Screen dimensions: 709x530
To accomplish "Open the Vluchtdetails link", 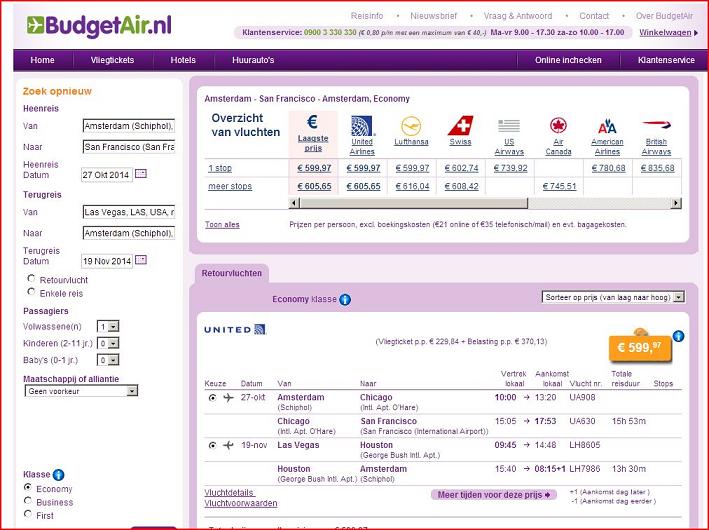I will [230, 492].
